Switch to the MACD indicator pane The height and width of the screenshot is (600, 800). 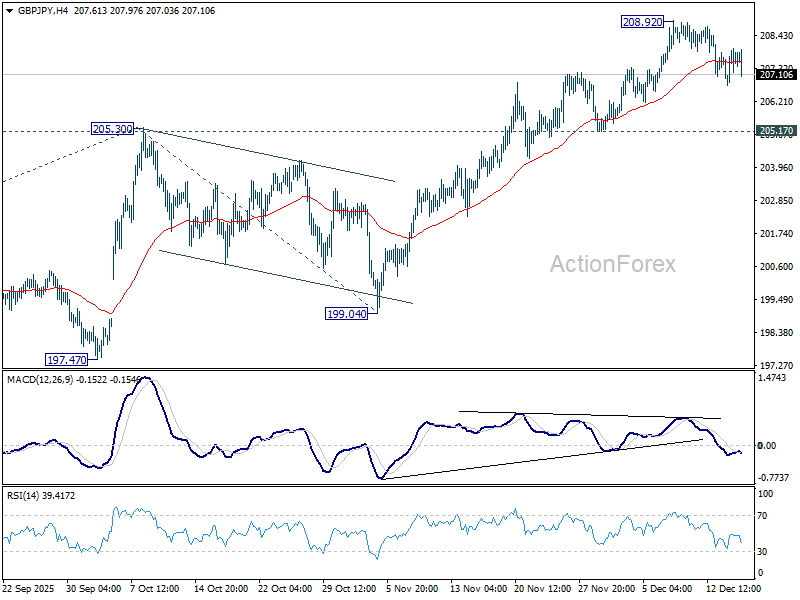coord(400,430)
